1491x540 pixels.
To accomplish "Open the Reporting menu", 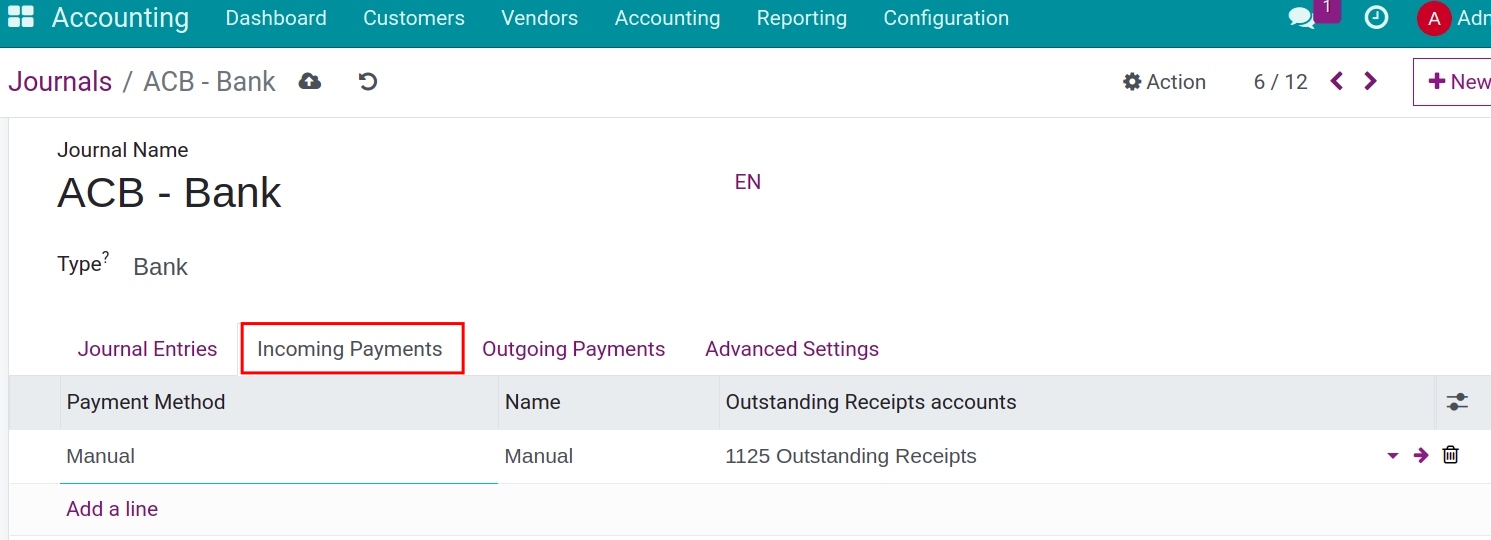I will (802, 18).
